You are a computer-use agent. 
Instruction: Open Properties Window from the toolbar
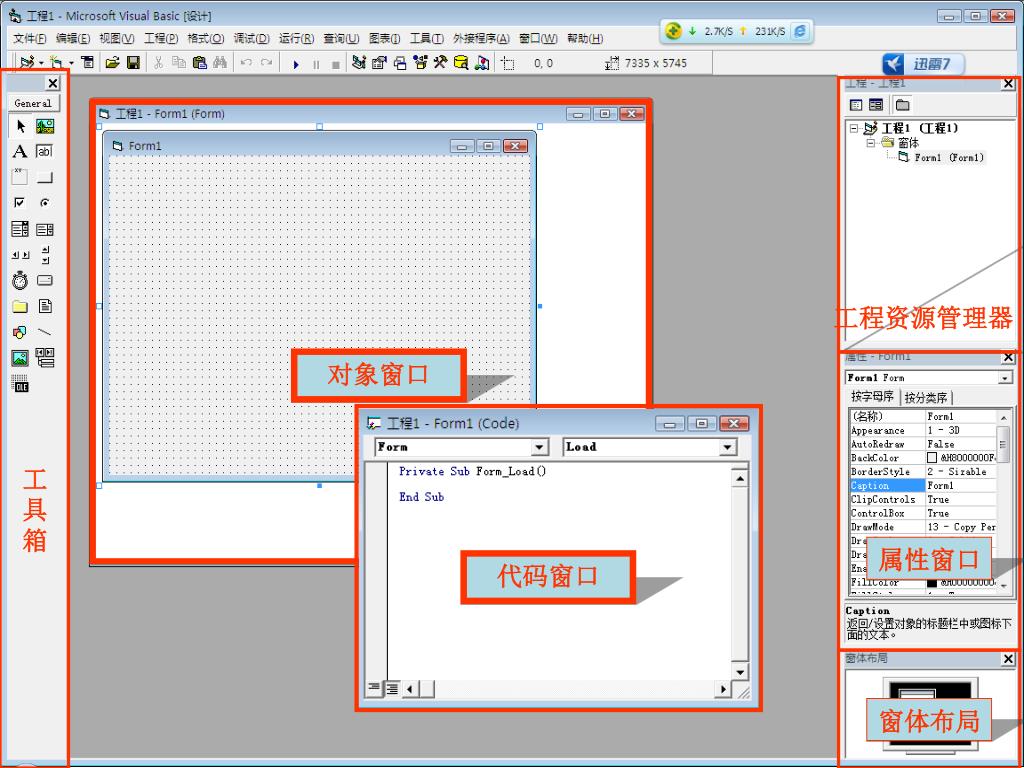tap(379, 63)
